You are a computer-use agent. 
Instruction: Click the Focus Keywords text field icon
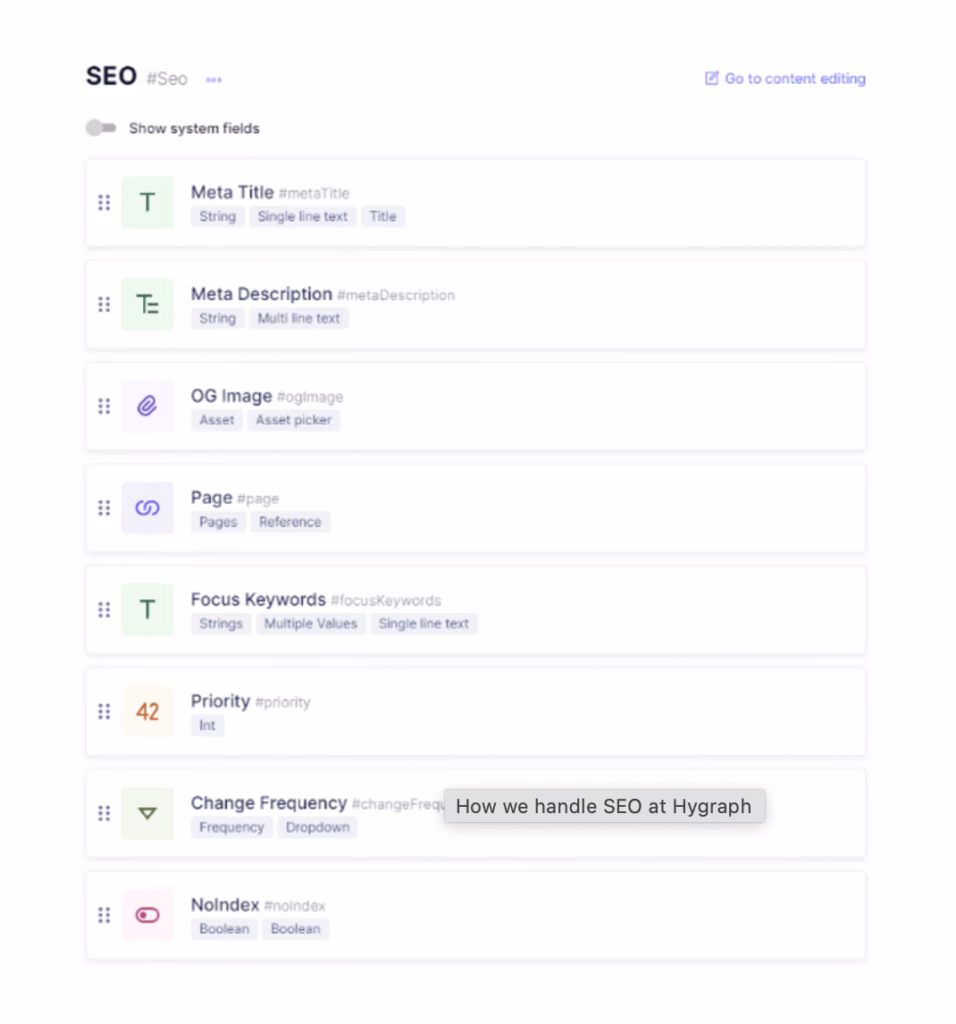[x=147, y=610]
